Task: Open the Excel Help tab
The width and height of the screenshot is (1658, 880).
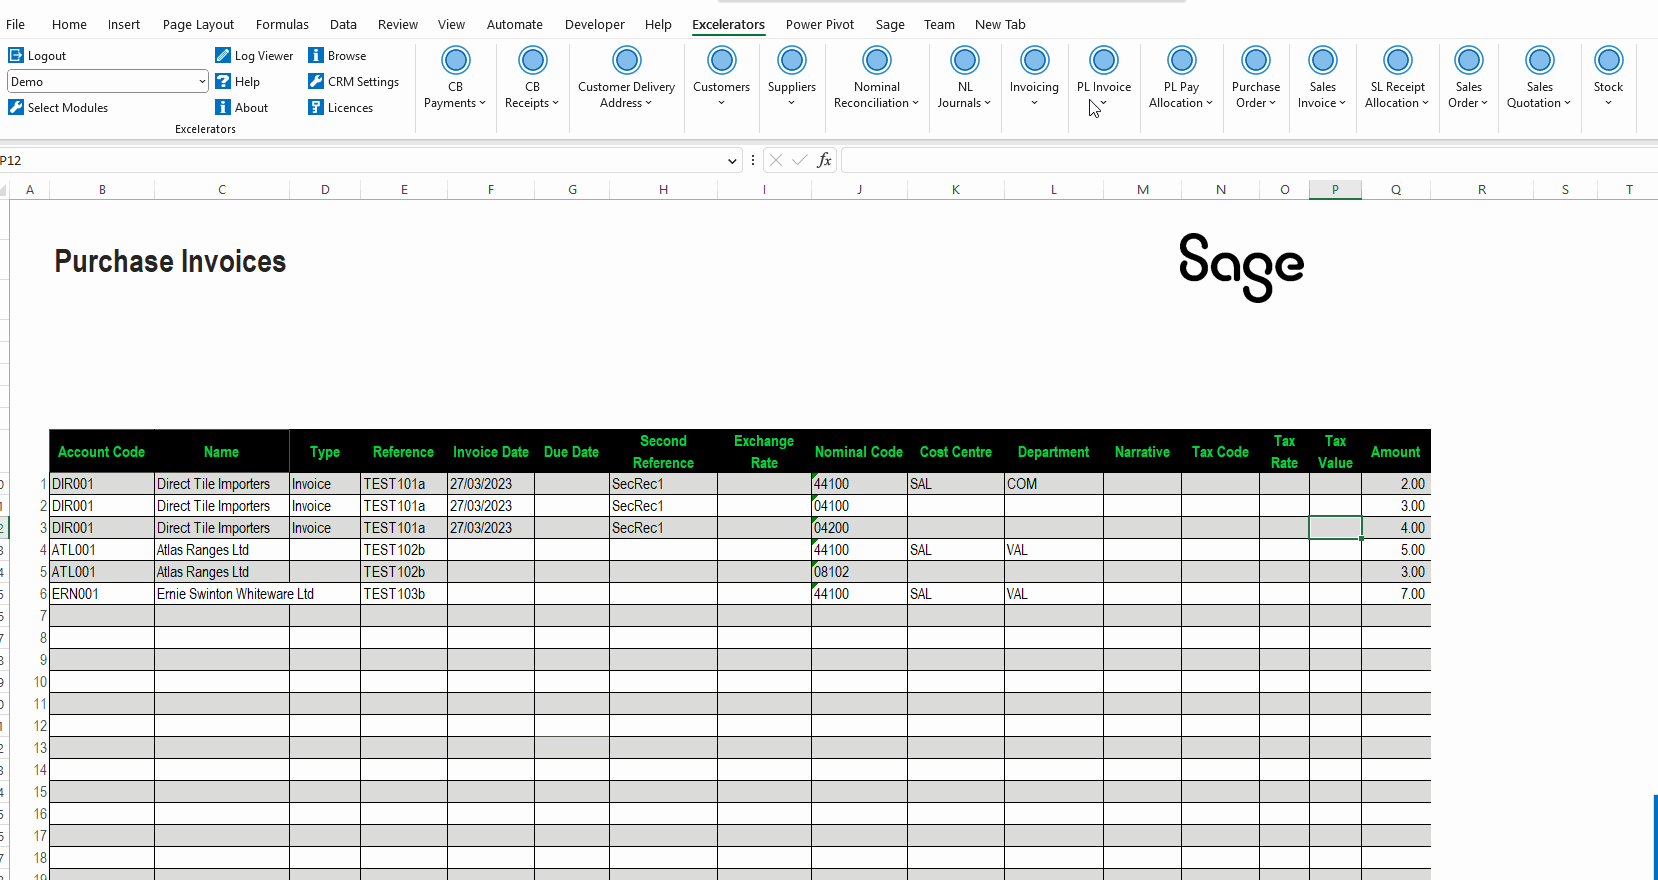Action: (658, 24)
